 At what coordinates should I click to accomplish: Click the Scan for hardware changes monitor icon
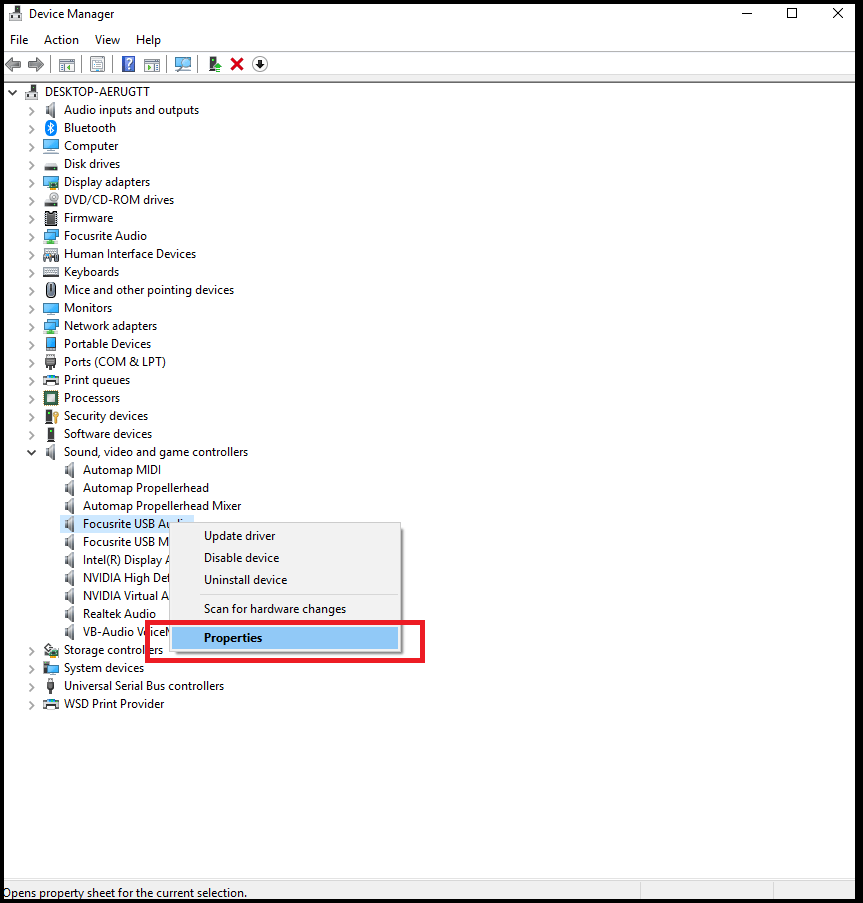183,64
